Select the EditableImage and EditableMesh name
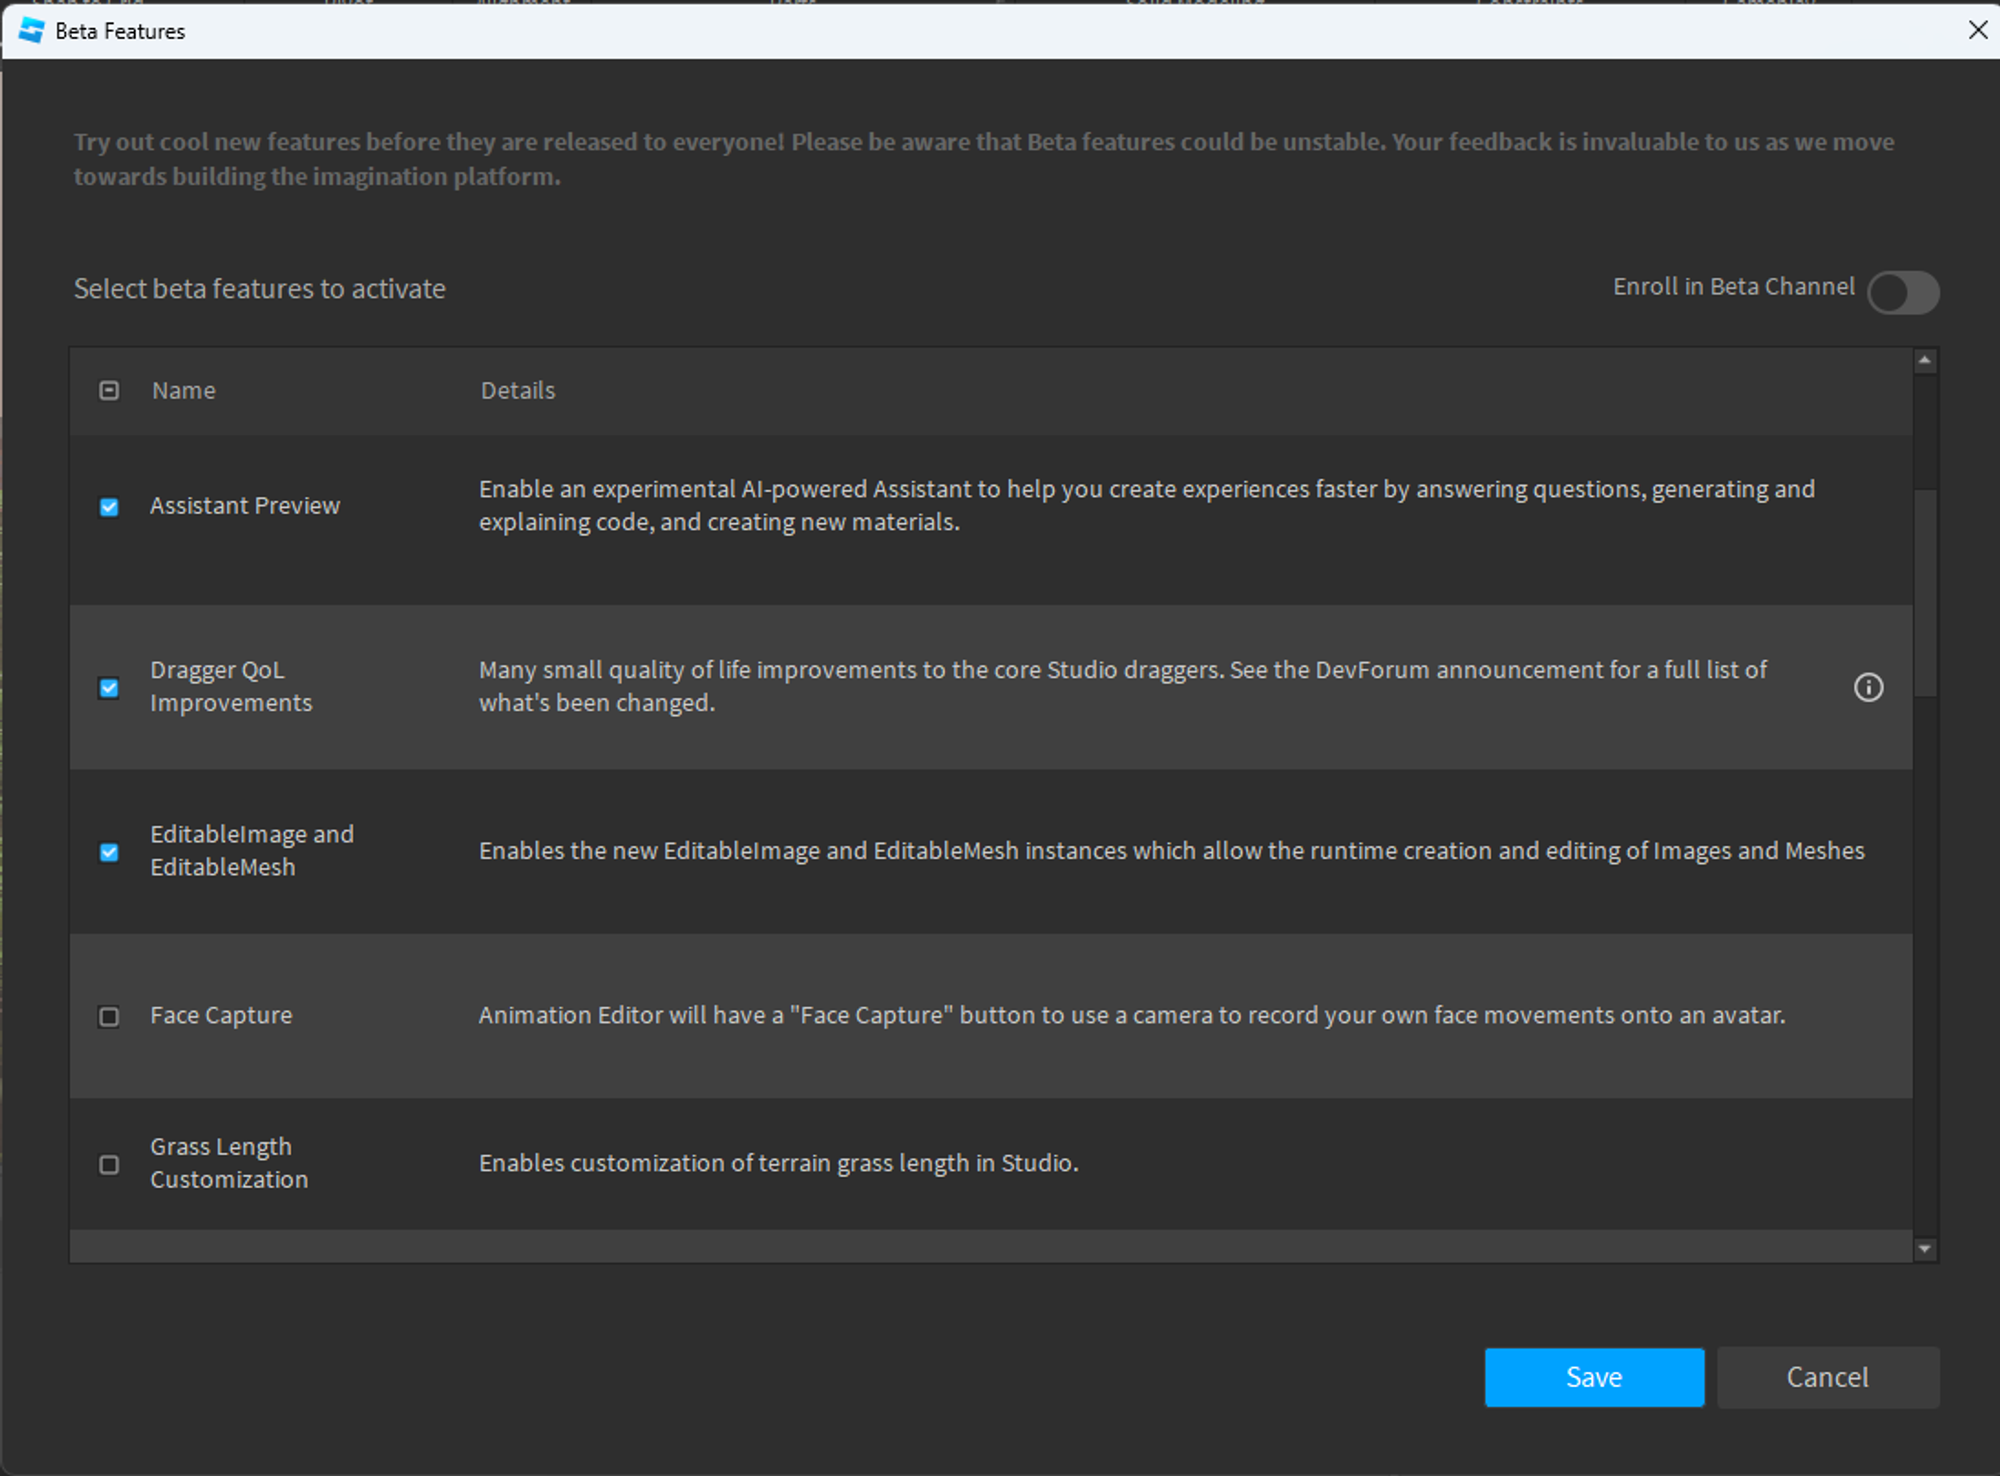2000x1476 pixels. 252,850
